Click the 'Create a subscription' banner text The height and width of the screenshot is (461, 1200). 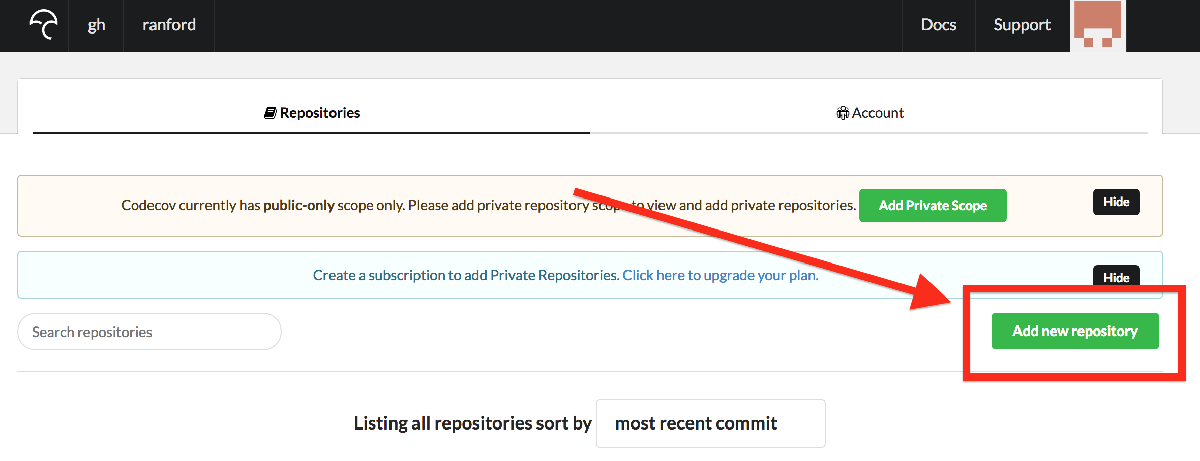click(x=465, y=275)
